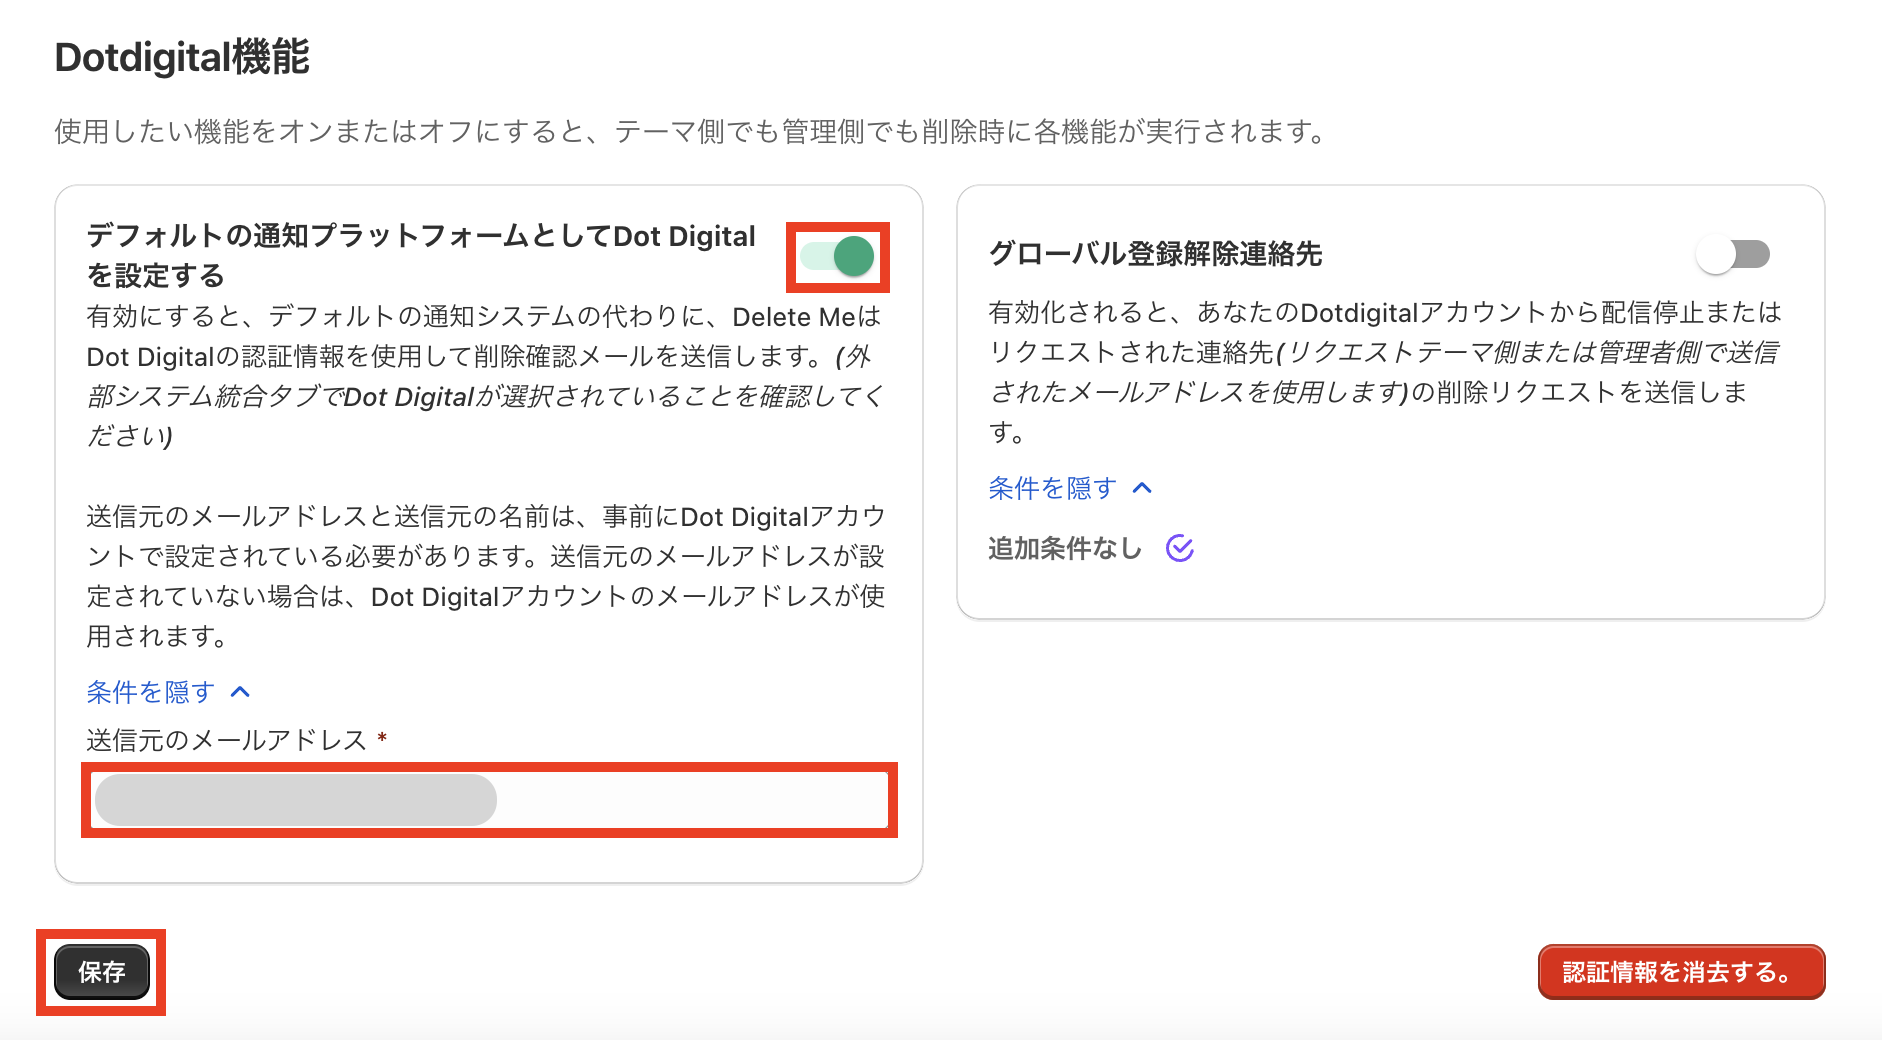
Task: Click the グローバル登録解除連絡先 title
Action: pos(1155,254)
